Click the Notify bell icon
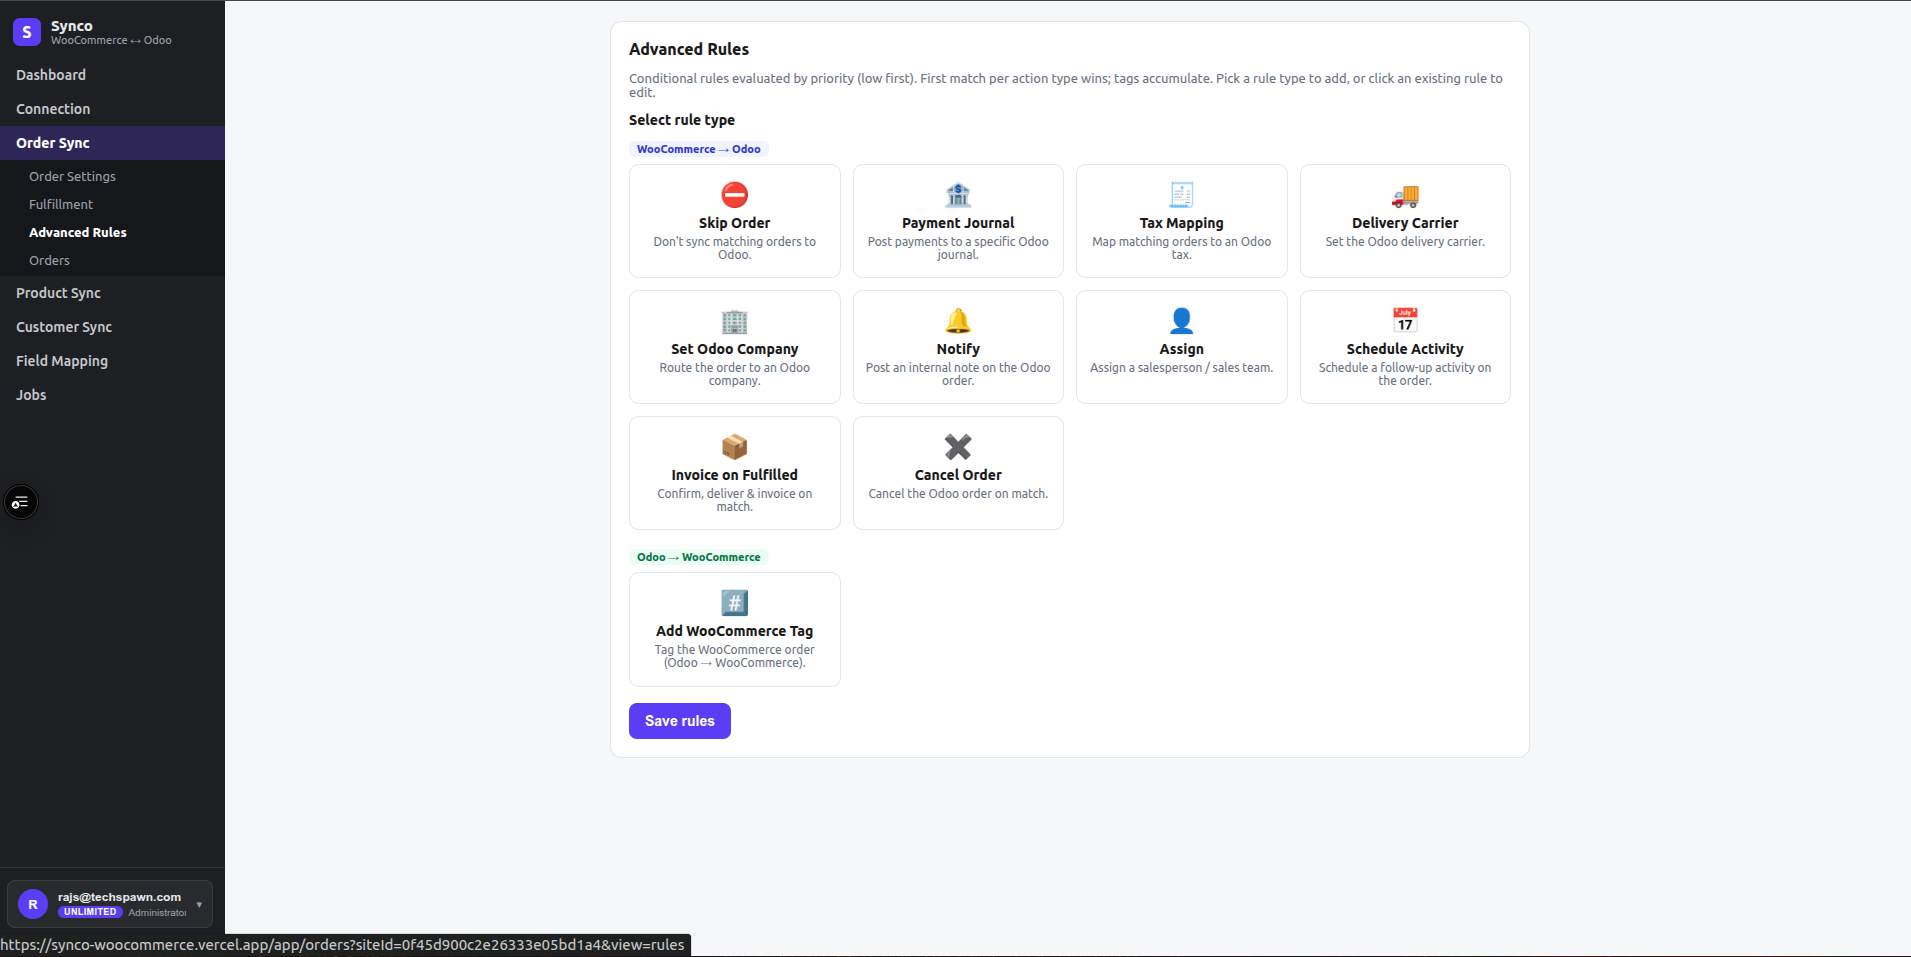This screenshot has height=957, width=1911. [x=958, y=321]
